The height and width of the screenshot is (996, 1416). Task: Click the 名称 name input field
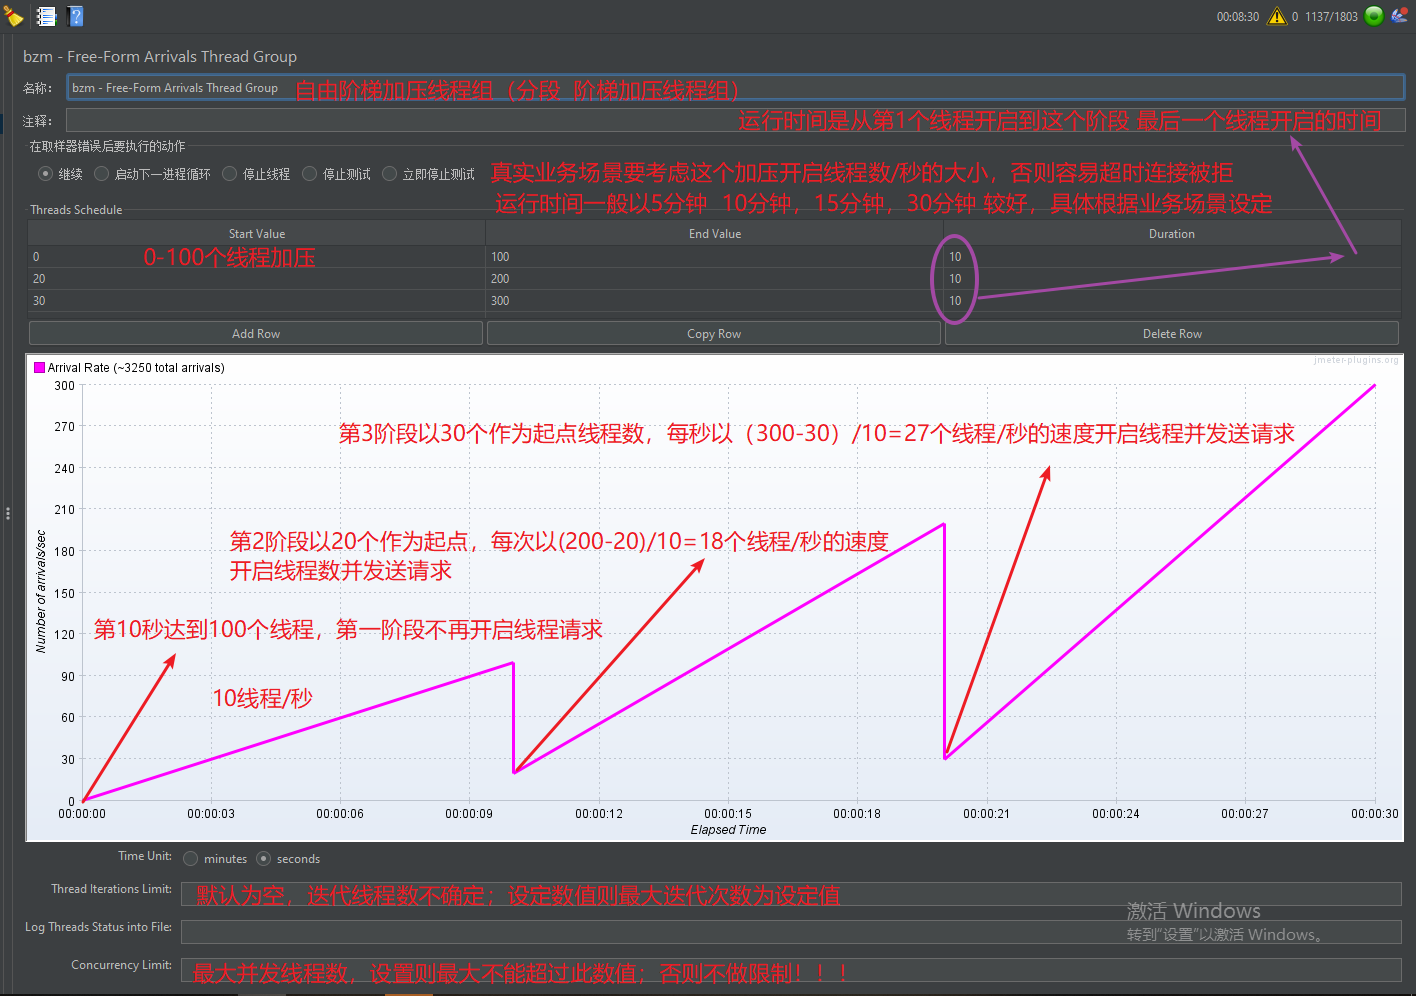pyautogui.click(x=735, y=87)
